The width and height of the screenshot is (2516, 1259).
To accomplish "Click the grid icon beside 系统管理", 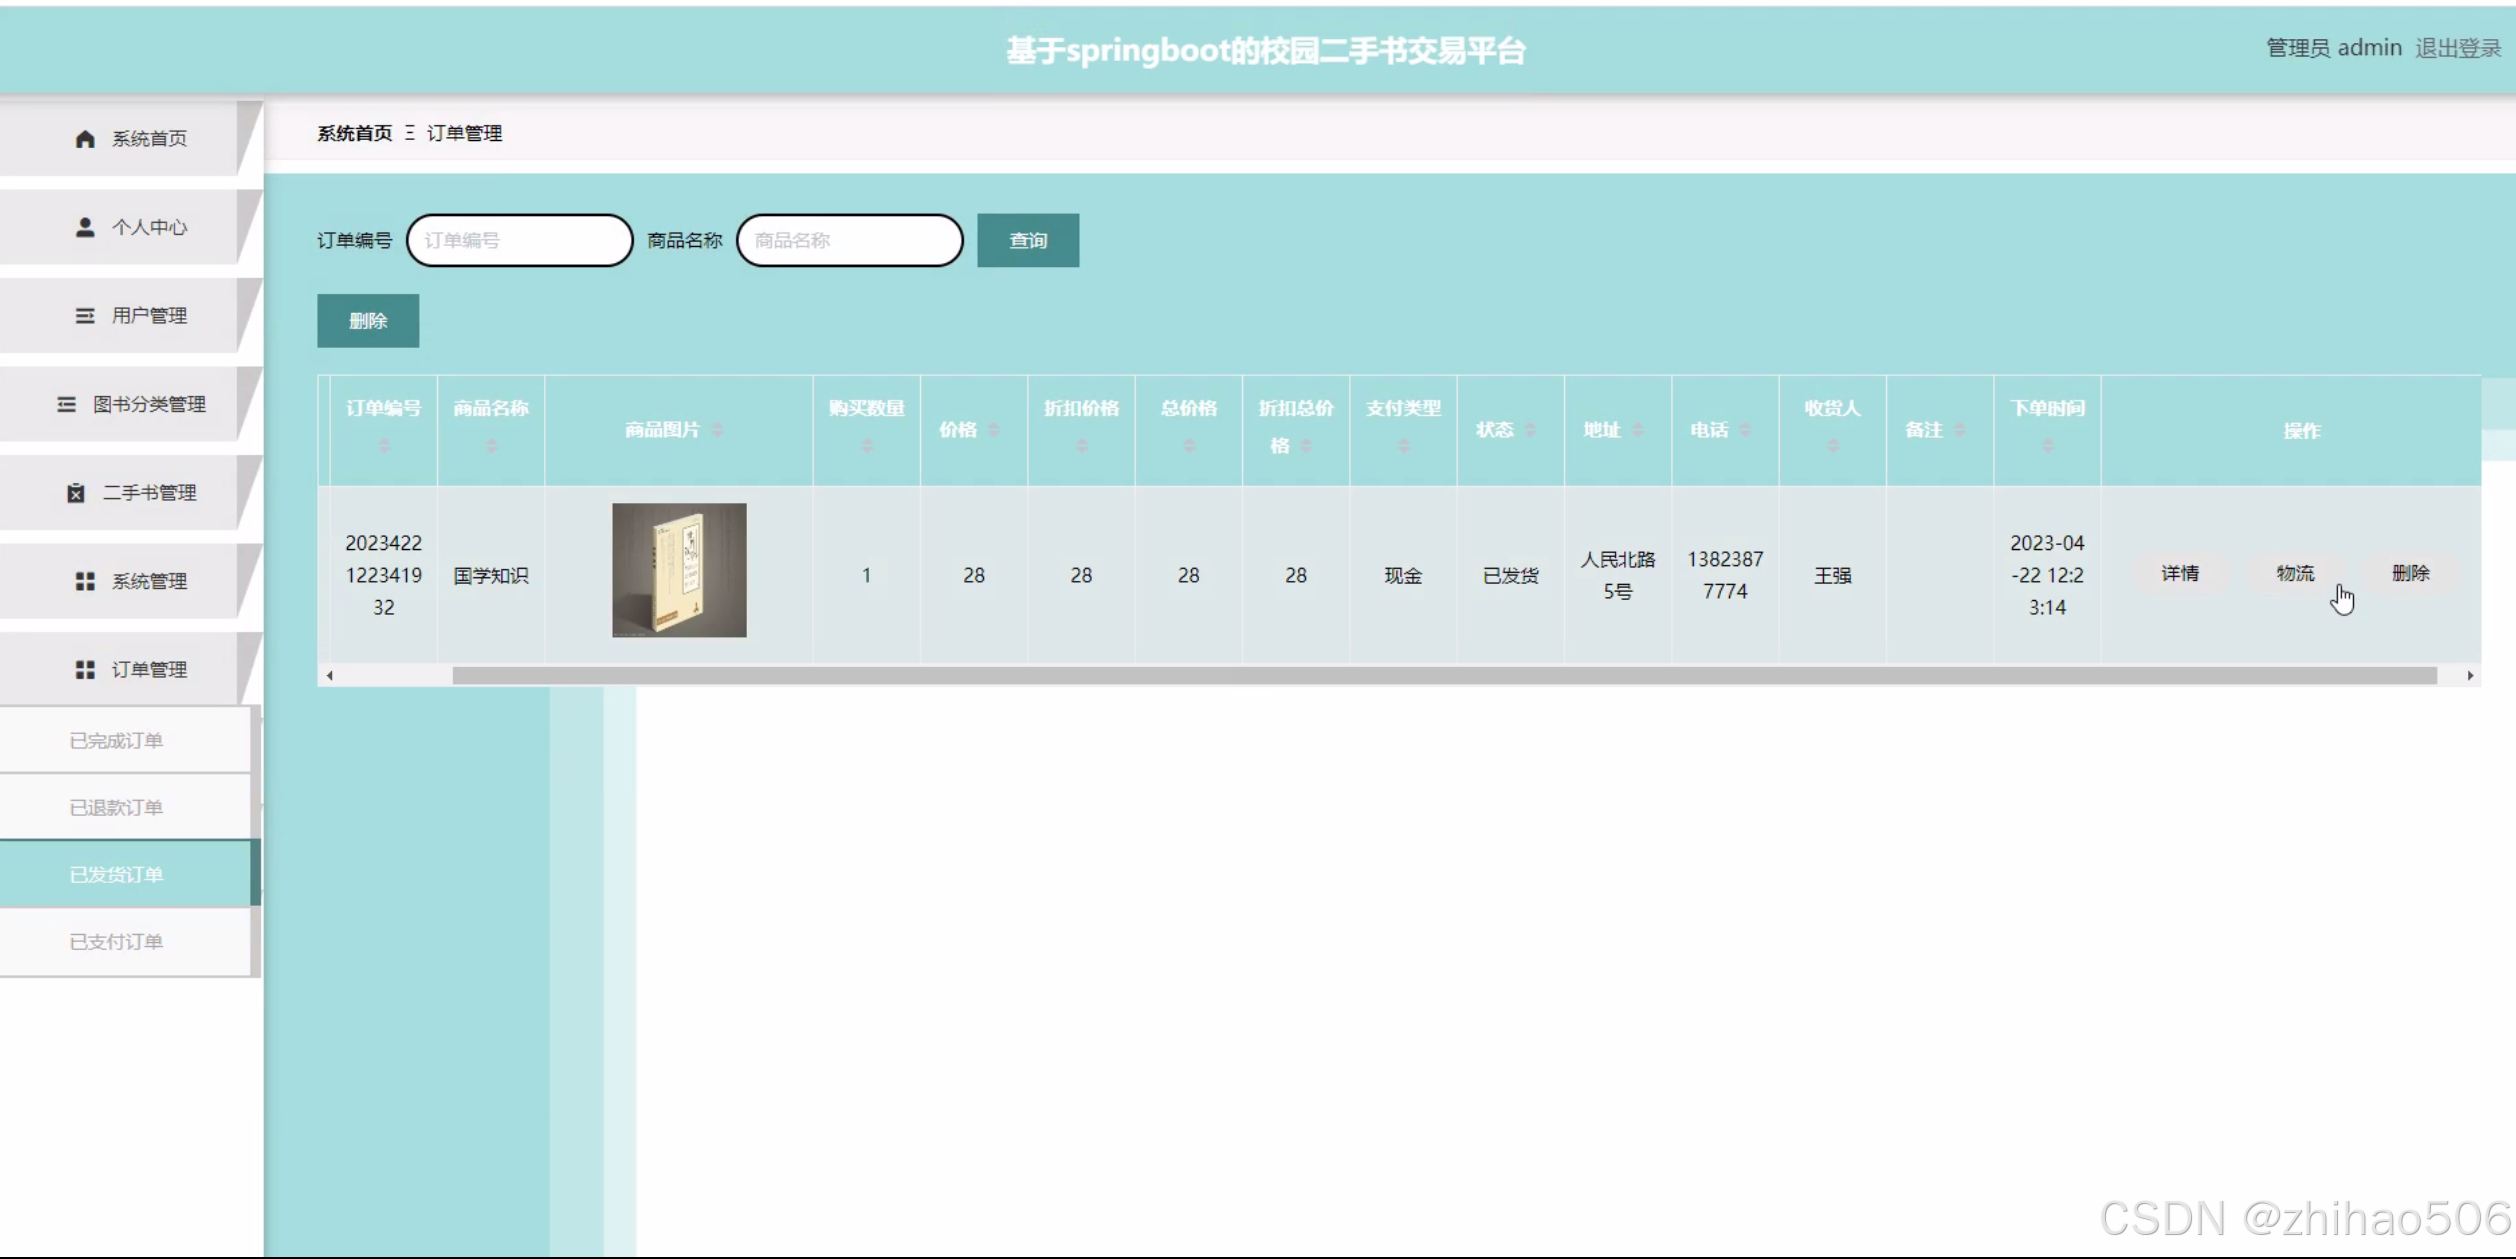I will [85, 581].
